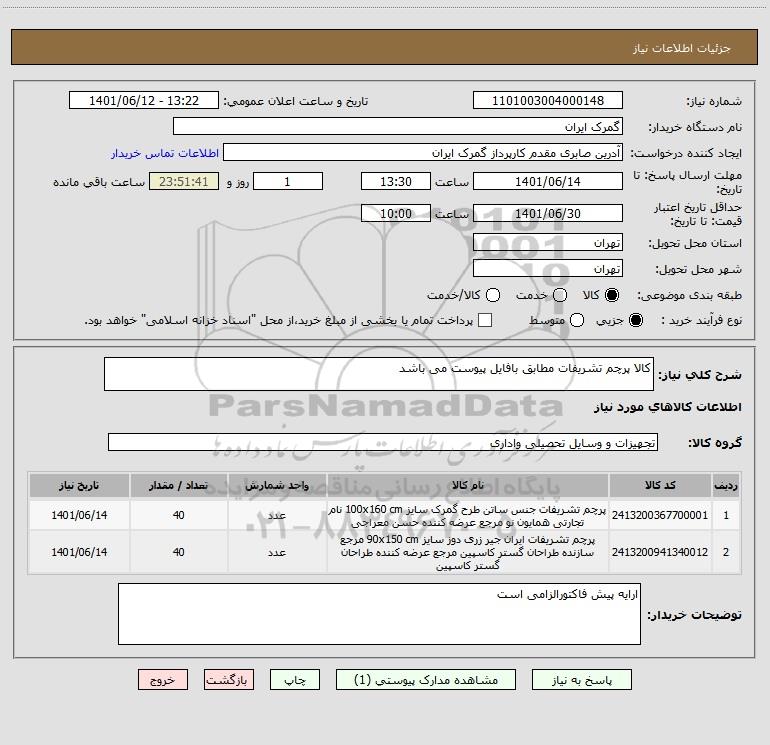Click the remaining days field showing 1
770x745 pixels.
pyautogui.click(x=288, y=181)
